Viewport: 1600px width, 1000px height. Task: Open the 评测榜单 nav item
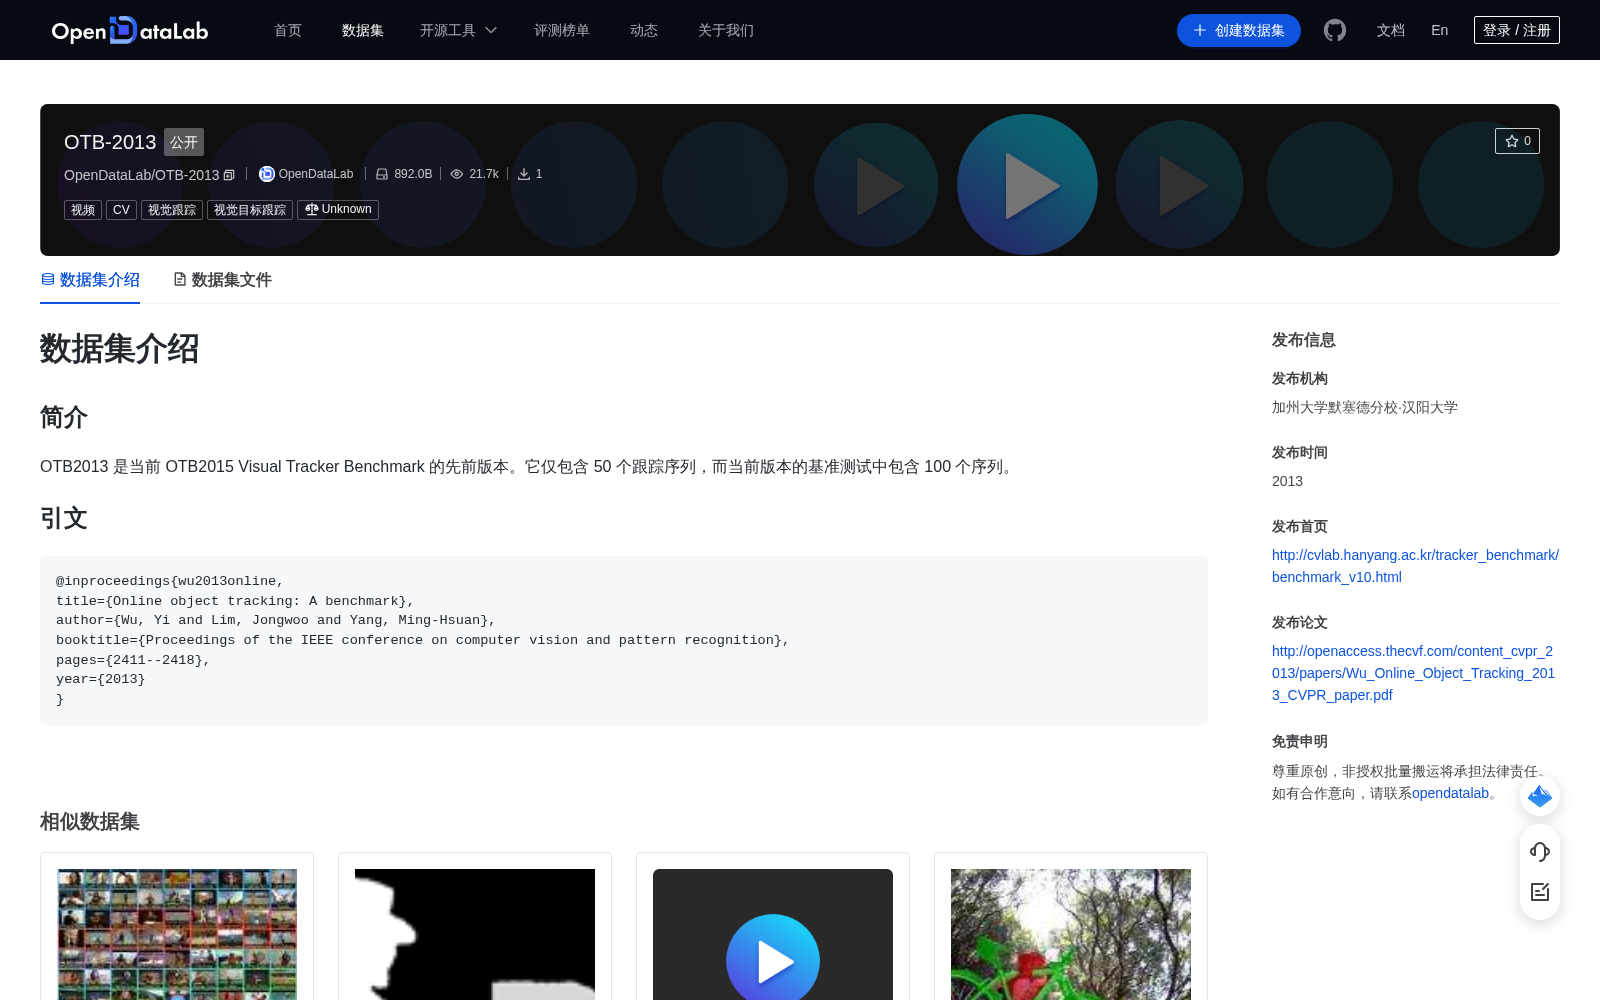pyautogui.click(x=562, y=30)
